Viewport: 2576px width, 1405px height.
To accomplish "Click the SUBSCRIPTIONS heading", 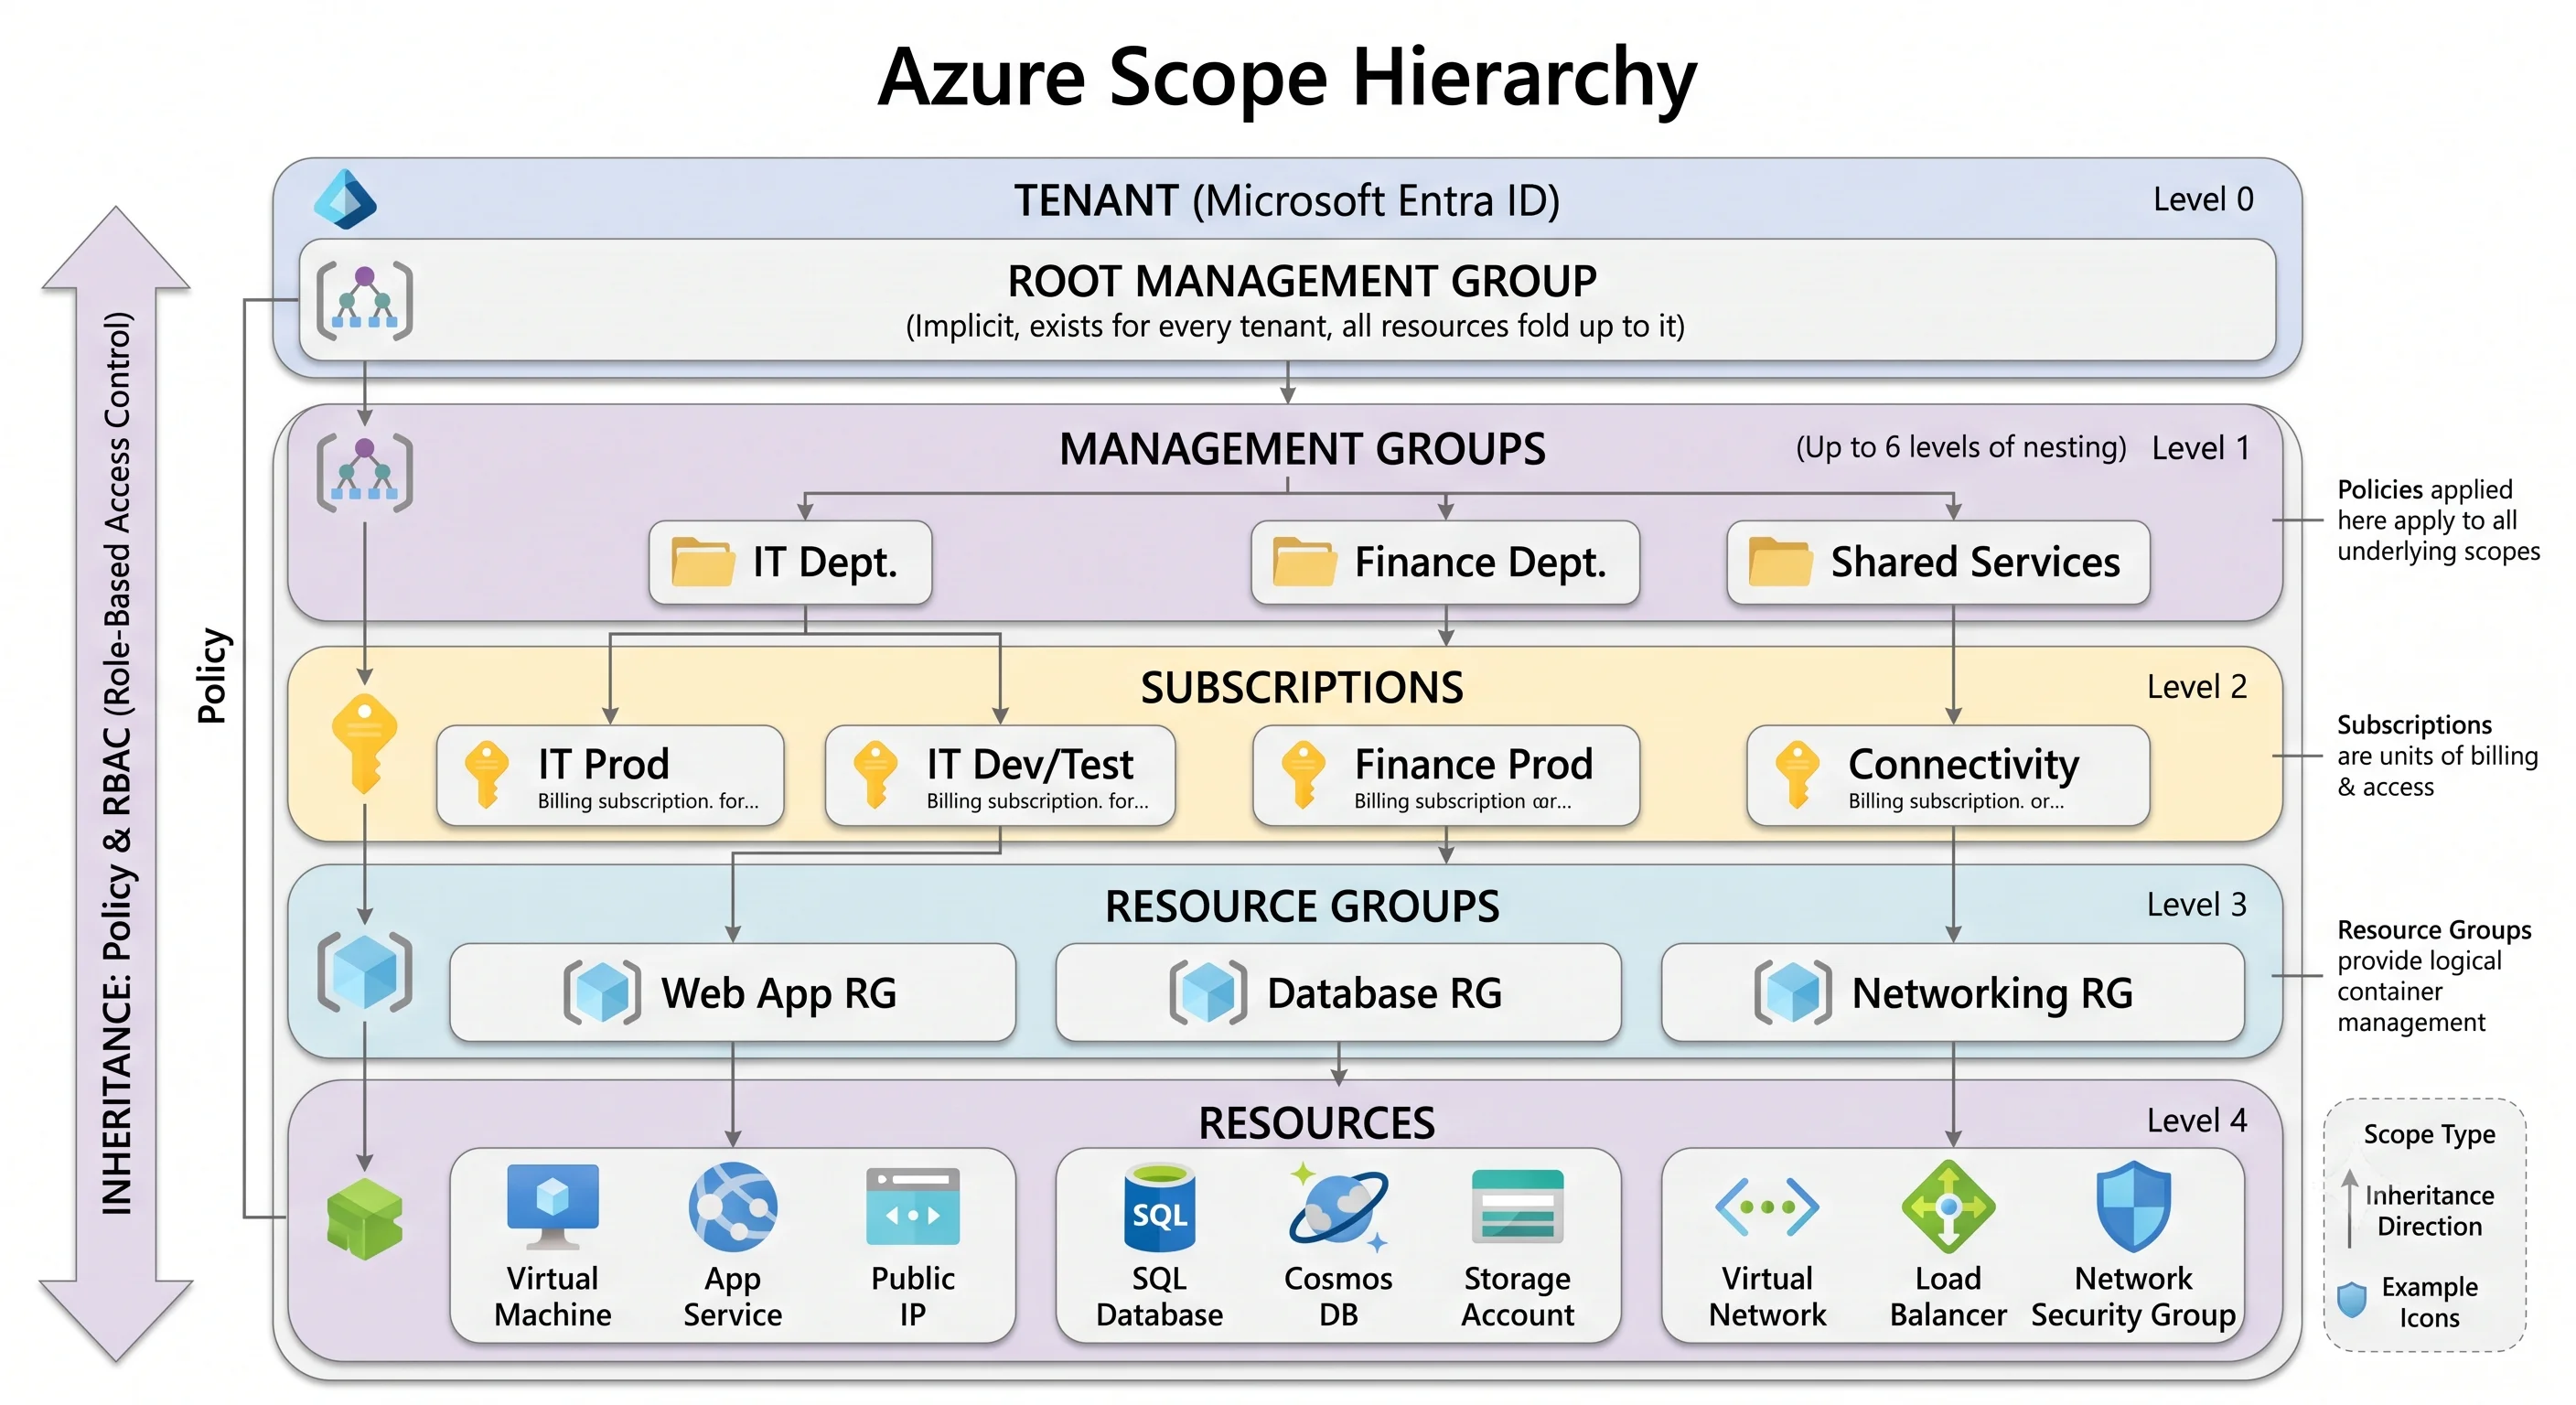I will (x=1302, y=687).
